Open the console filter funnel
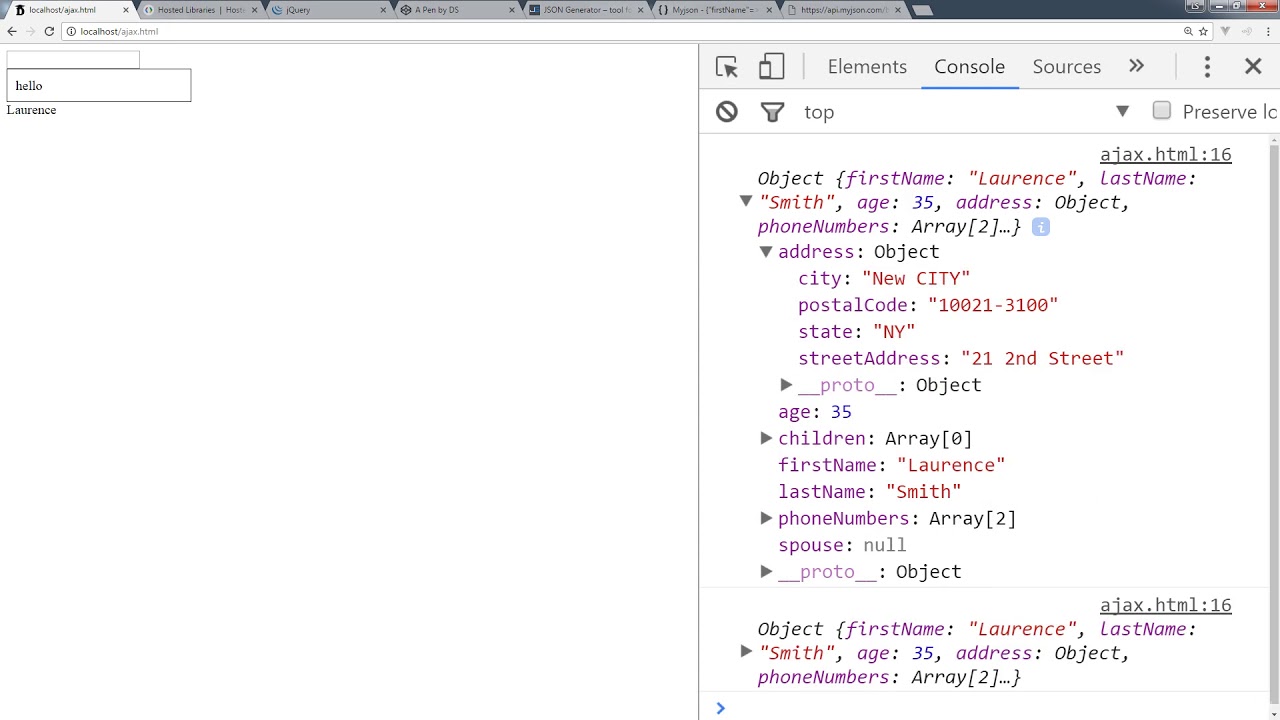 [772, 112]
